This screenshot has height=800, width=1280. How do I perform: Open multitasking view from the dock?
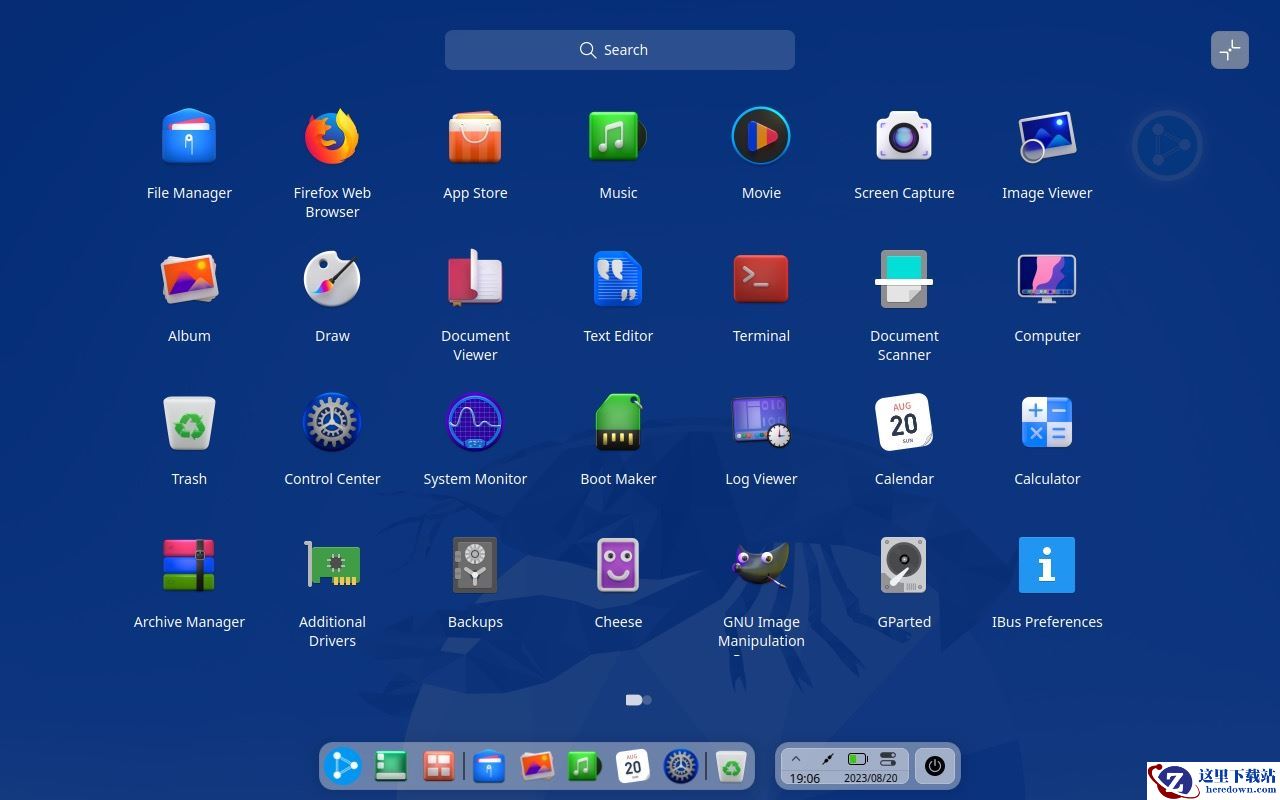tap(439, 766)
